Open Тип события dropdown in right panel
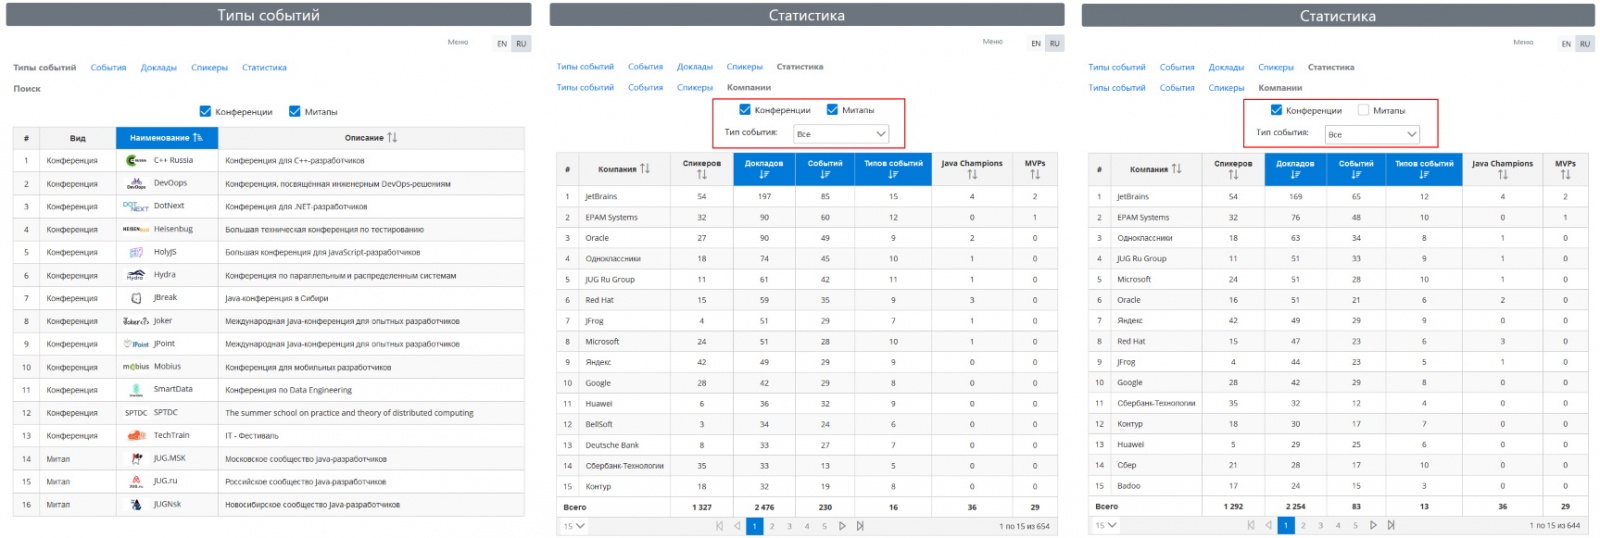The image size is (1600, 538). coord(1372,133)
